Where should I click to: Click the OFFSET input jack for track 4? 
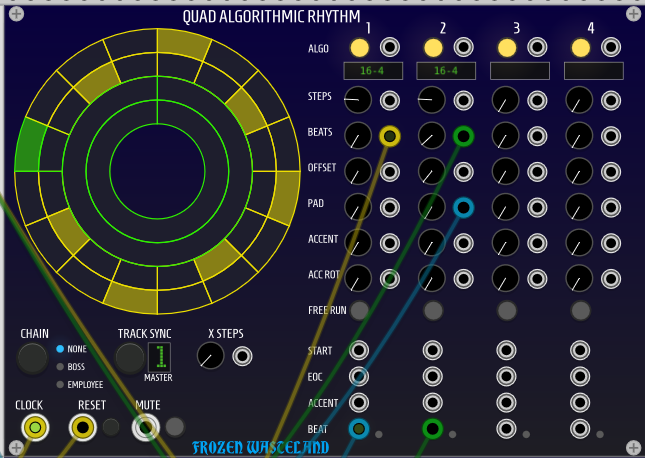pos(611,172)
